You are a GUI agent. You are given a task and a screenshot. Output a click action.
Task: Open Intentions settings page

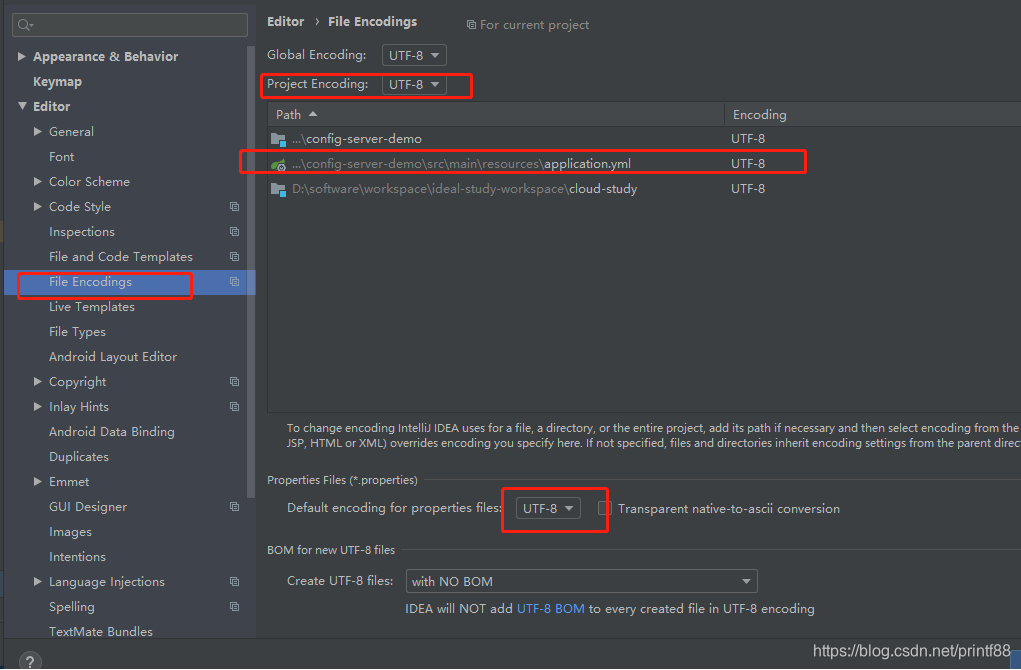point(77,557)
